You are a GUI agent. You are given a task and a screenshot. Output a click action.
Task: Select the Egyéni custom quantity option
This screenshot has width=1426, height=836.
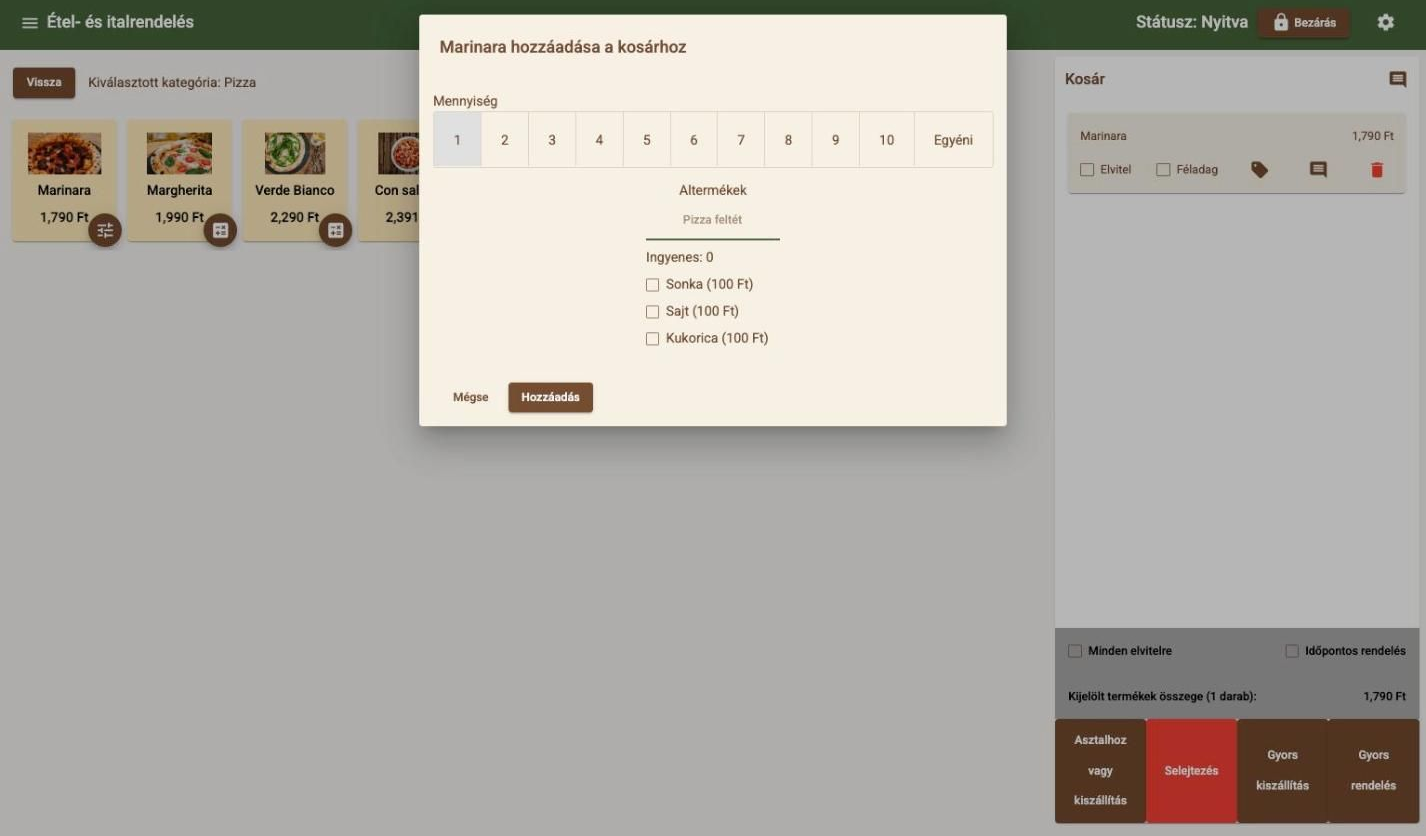pos(953,139)
